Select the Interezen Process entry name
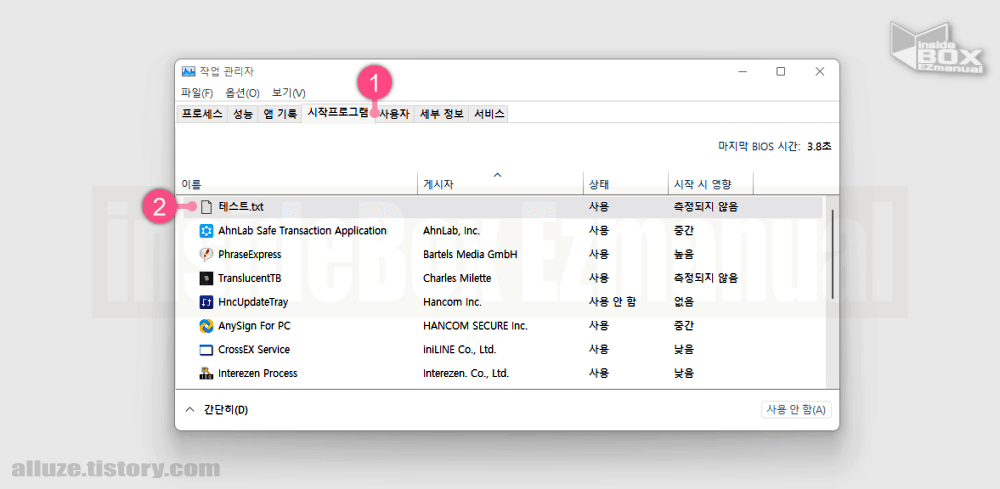Viewport: 1000px width, 489px height. click(258, 374)
